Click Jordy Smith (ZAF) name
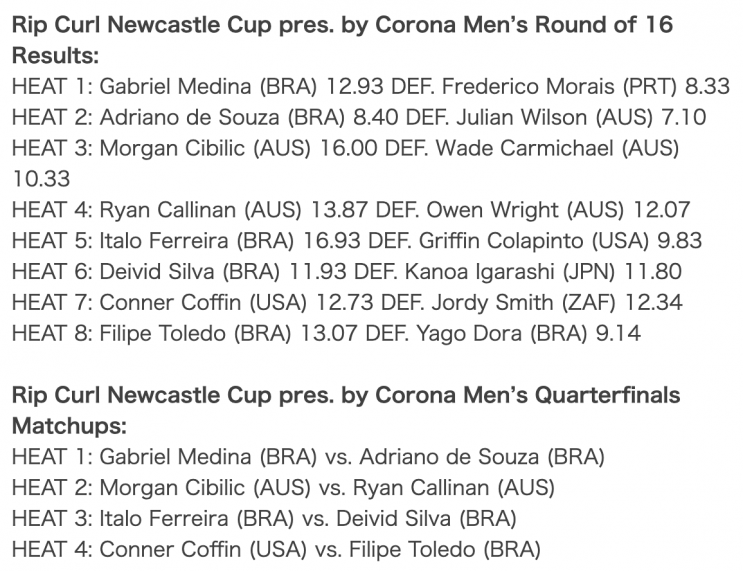Screen dimensions: 743x571 [x=523, y=302]
